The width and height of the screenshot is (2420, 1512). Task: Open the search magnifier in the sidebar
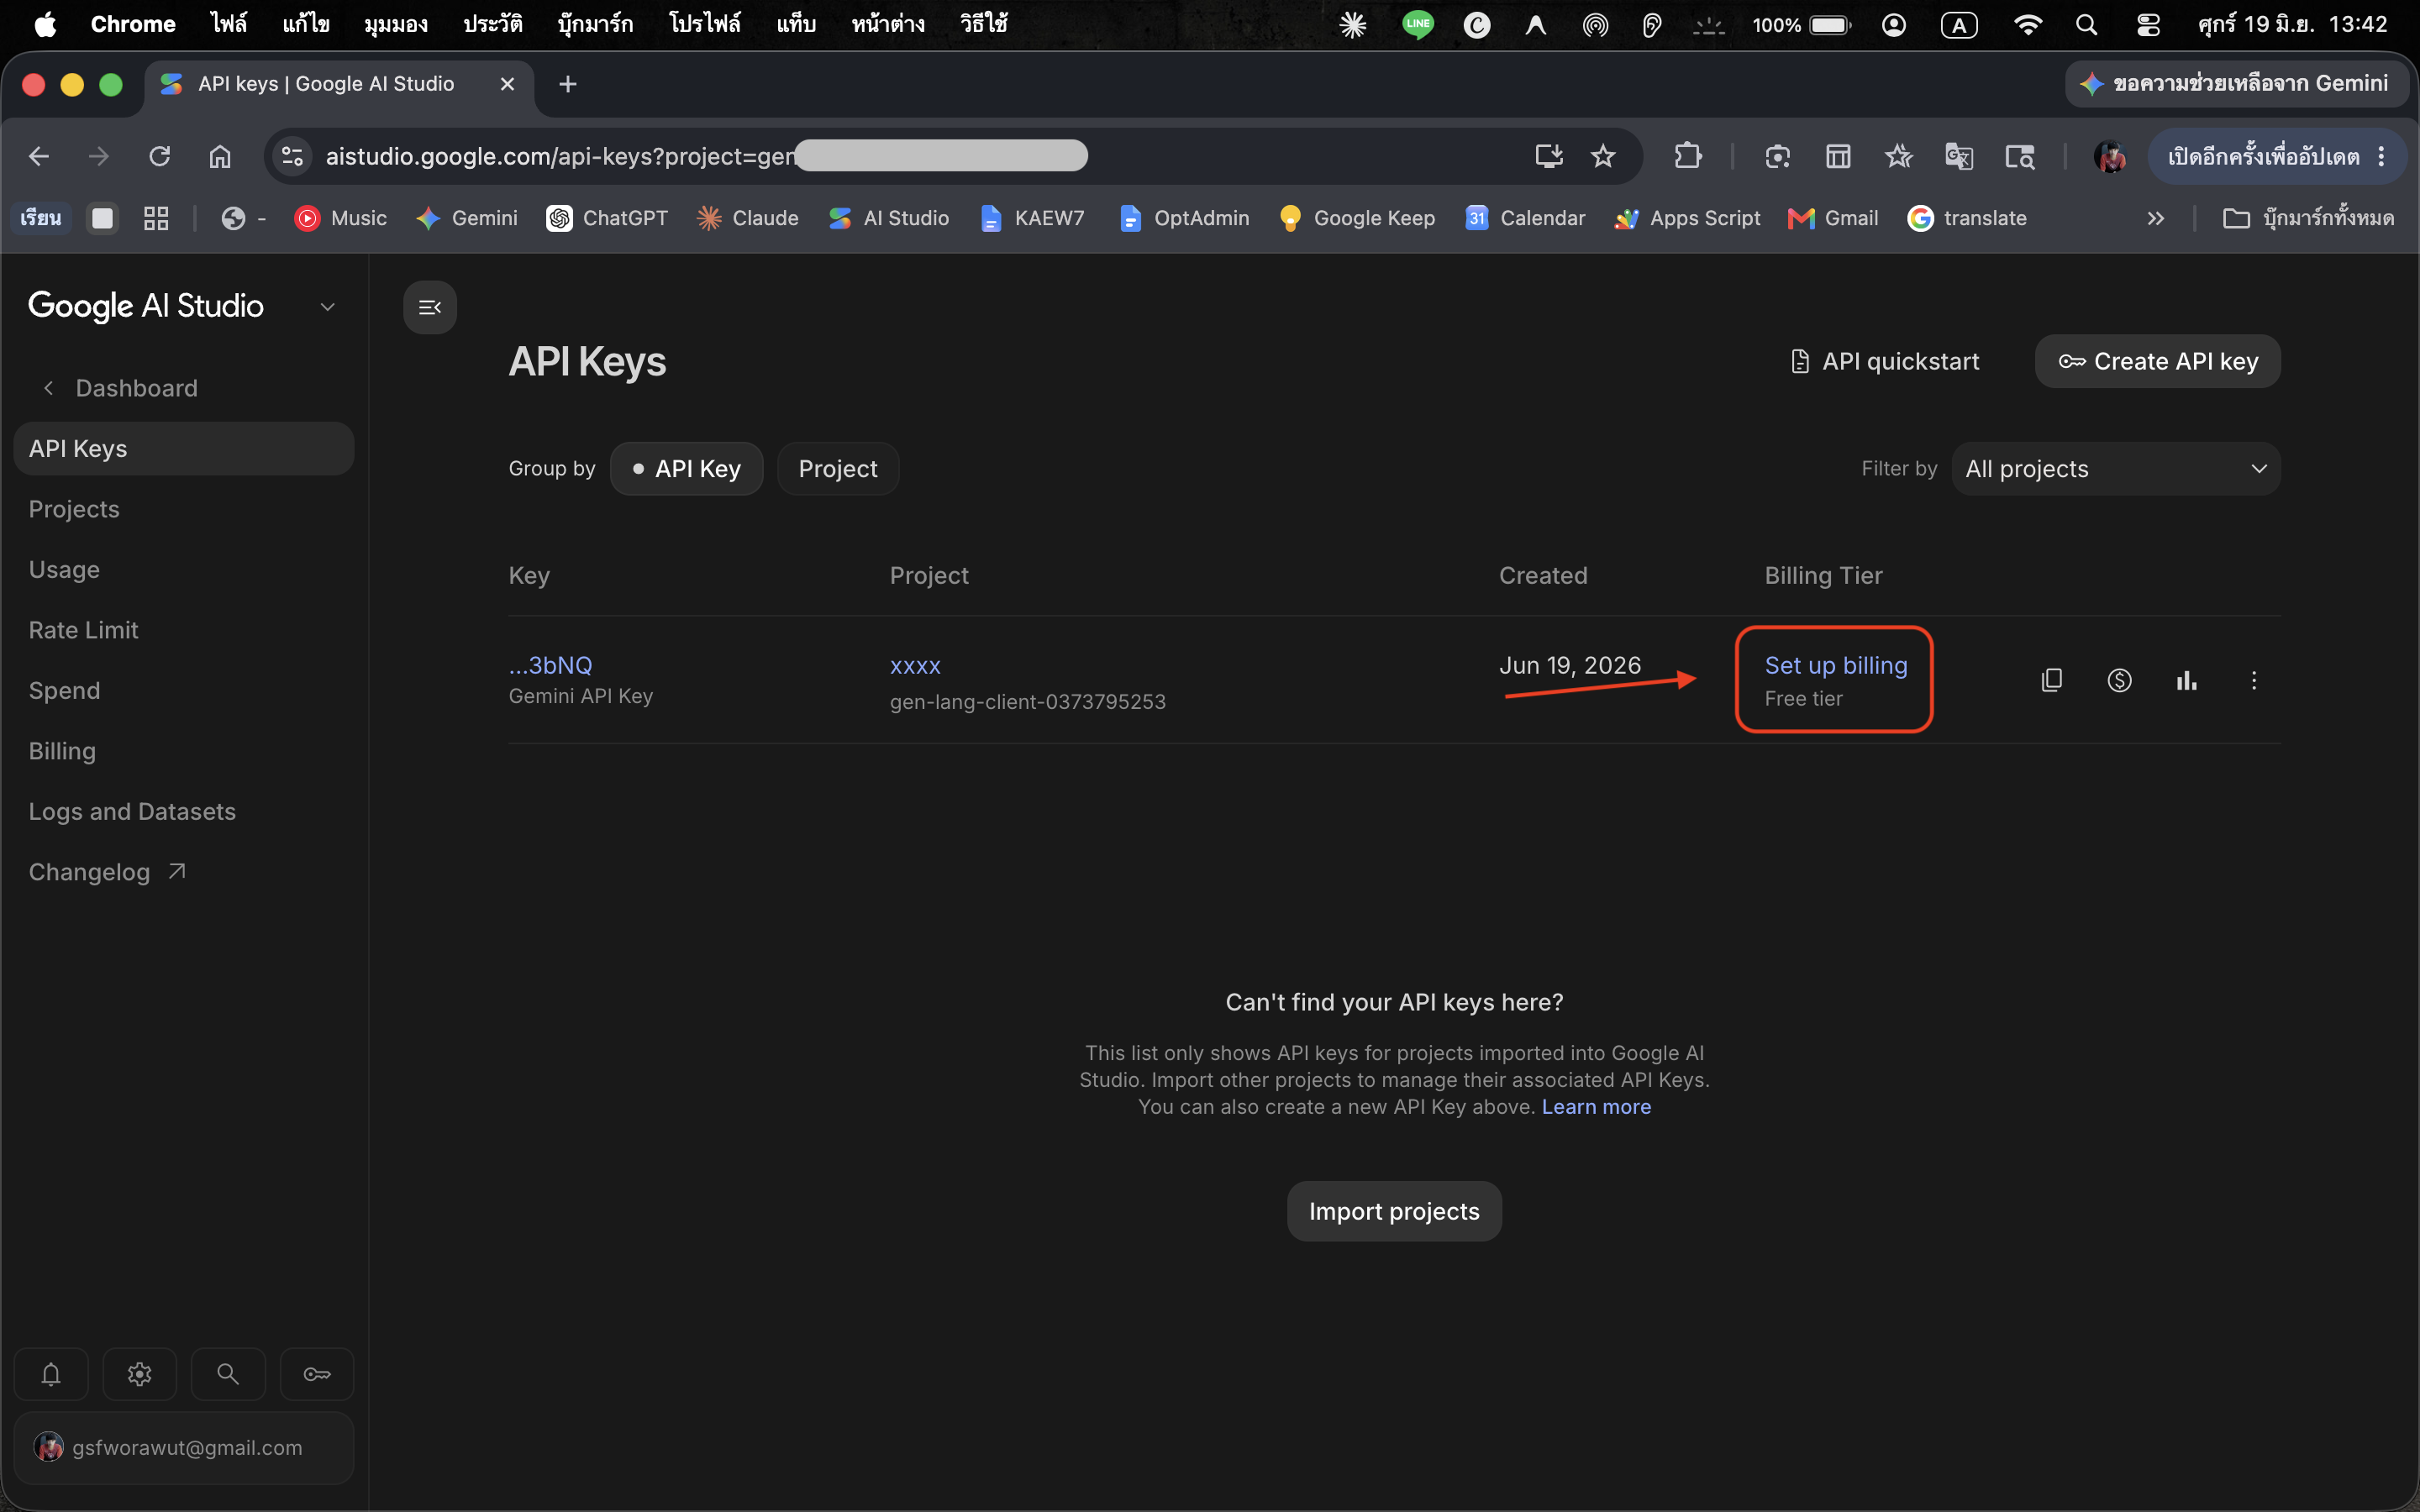[228, 1374]
